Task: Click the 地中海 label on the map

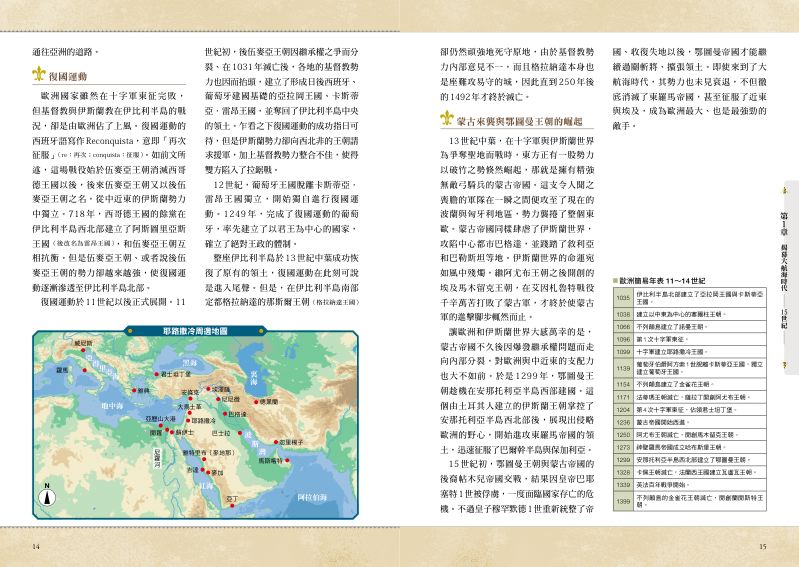Action: pyautogui.click(x=112, y=406)
